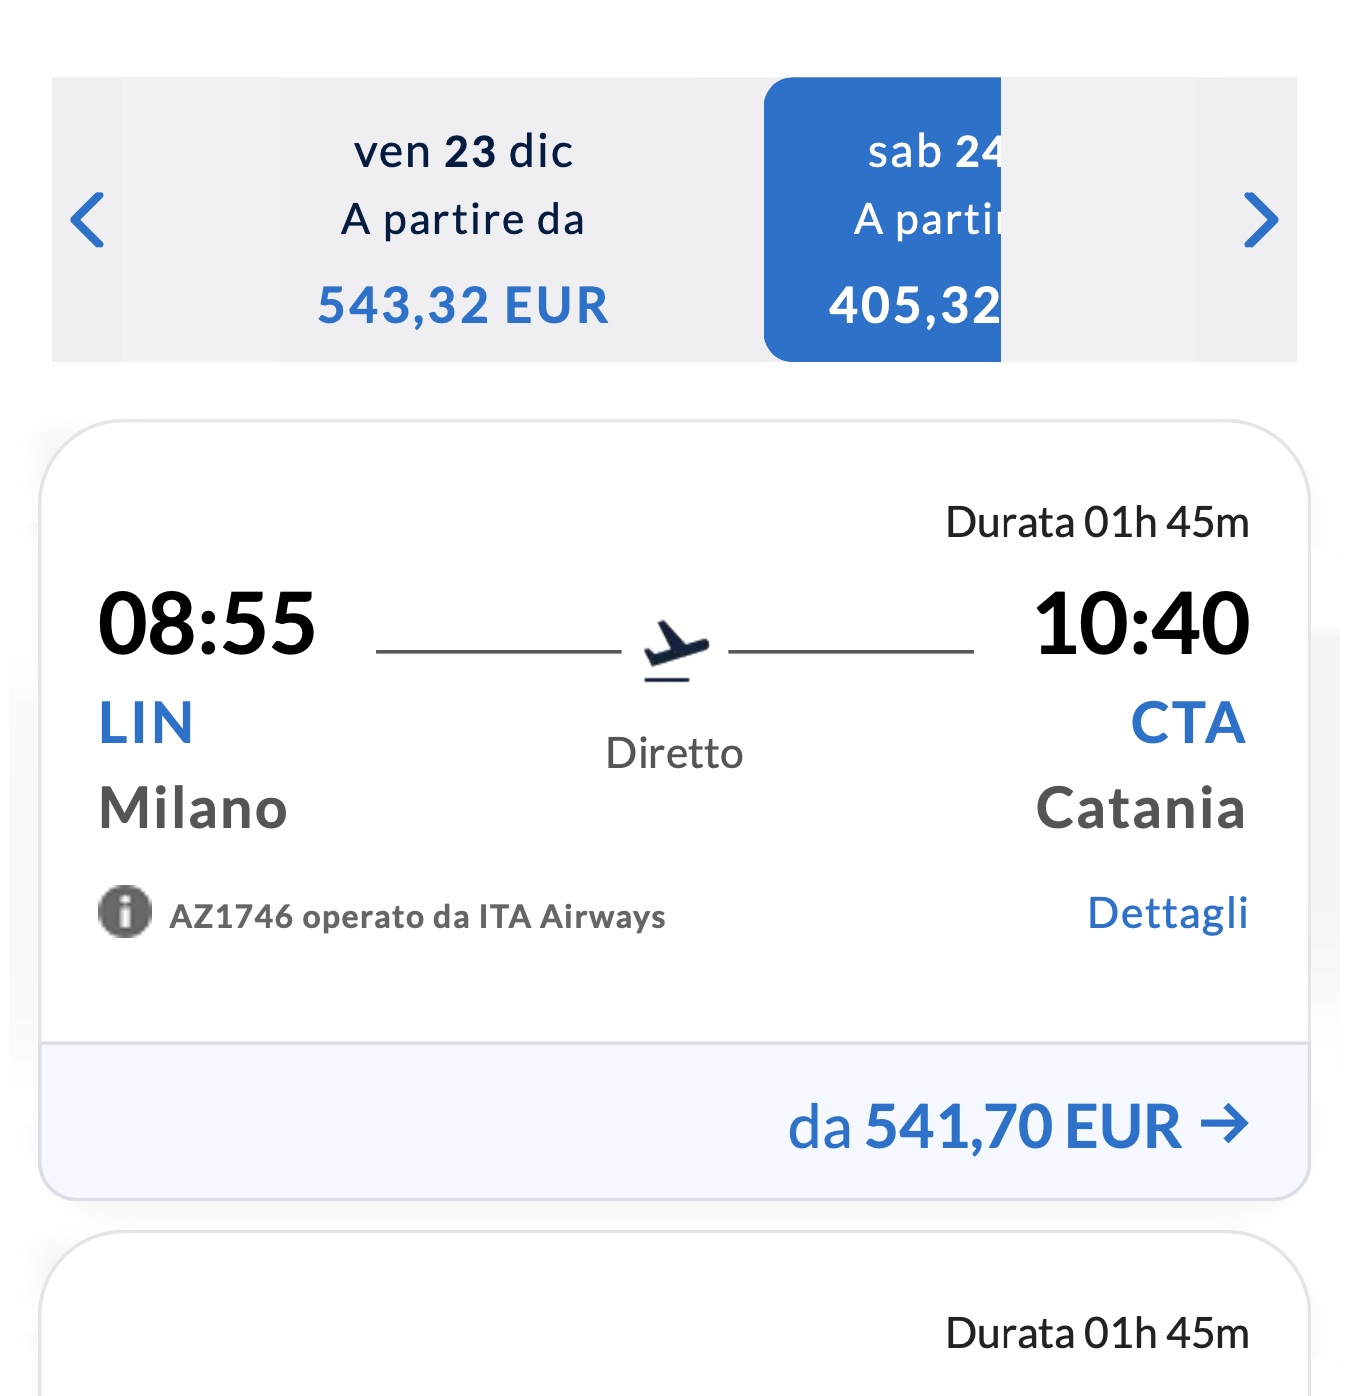Open the Dettagli link for flight AZ1746
This screenshot has width=1358, height=1396.
1167,913
